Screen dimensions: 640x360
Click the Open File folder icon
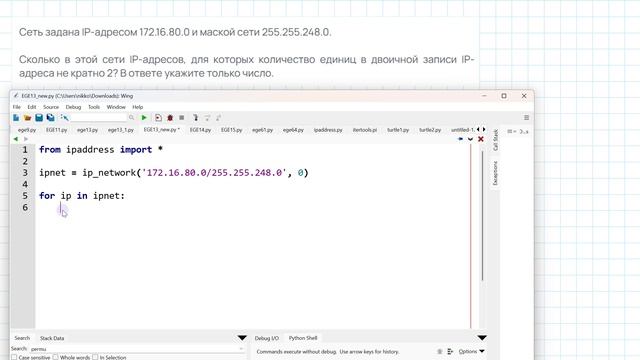click(27, 118)
